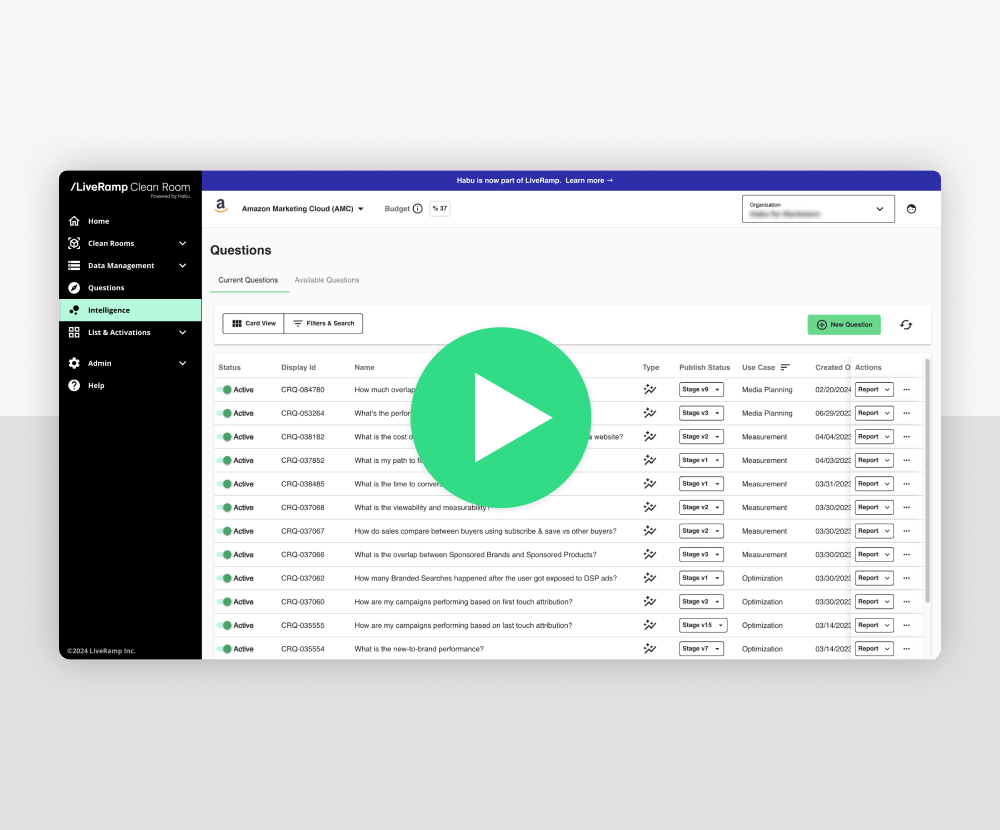Open Help question mark icon

click(74, 385)
